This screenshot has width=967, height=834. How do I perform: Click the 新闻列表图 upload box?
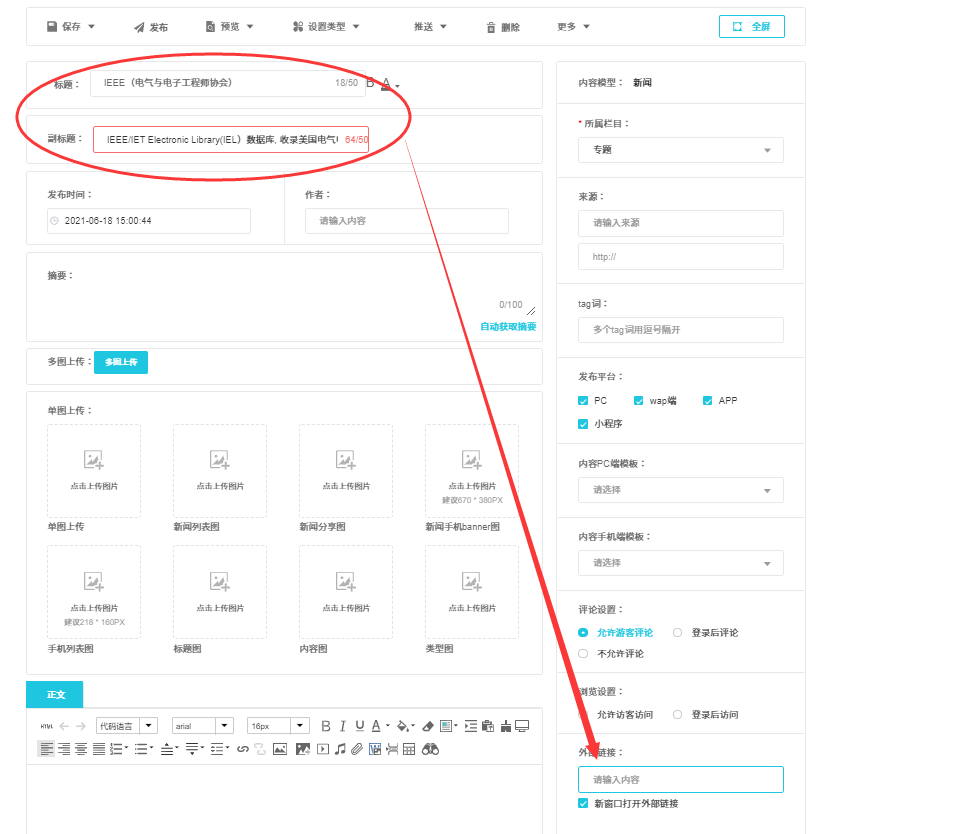220,471
